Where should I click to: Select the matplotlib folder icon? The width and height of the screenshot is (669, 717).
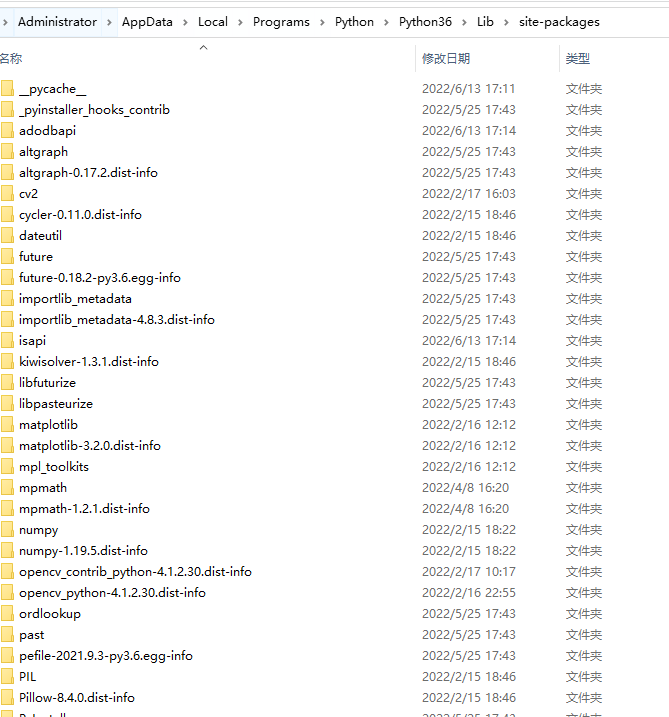coord(7,425)
